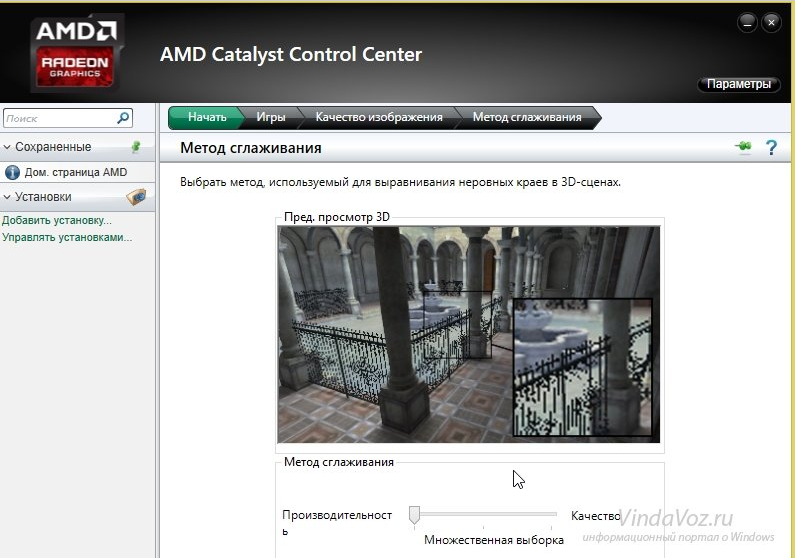Click the Добавить установку... link

click(57, 220)
